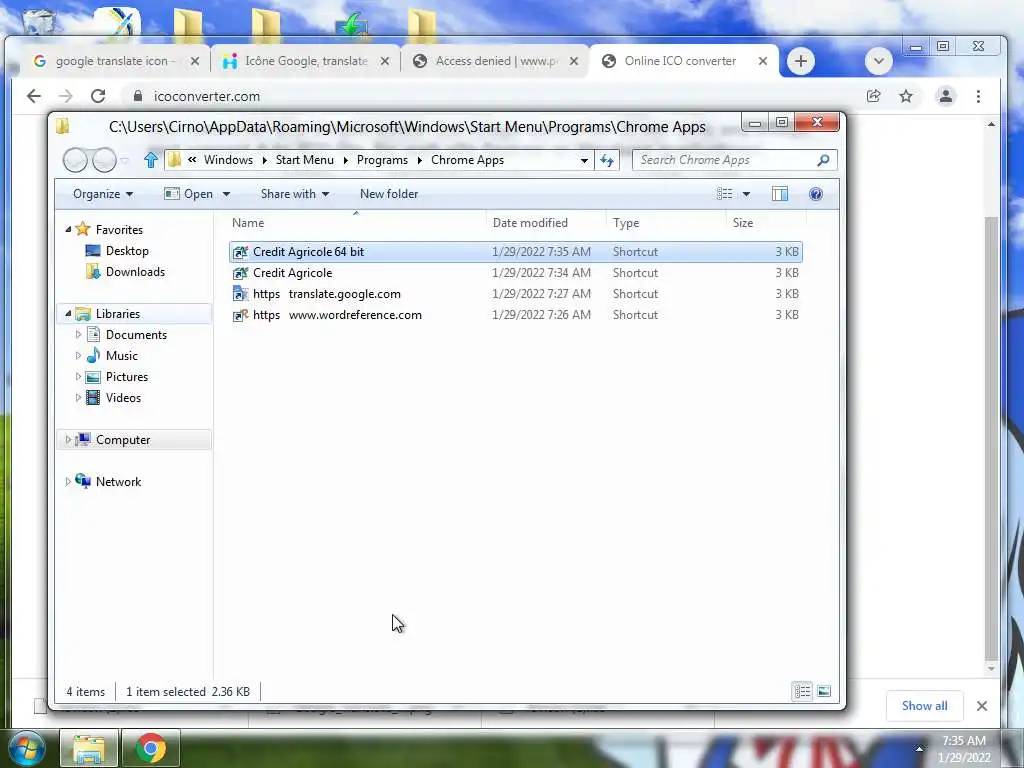The width and height of the screenshot is (1024, 768).
Task: Click the Chrome taskbar icon
Action: pyautogui.click(x=151, y=748)
